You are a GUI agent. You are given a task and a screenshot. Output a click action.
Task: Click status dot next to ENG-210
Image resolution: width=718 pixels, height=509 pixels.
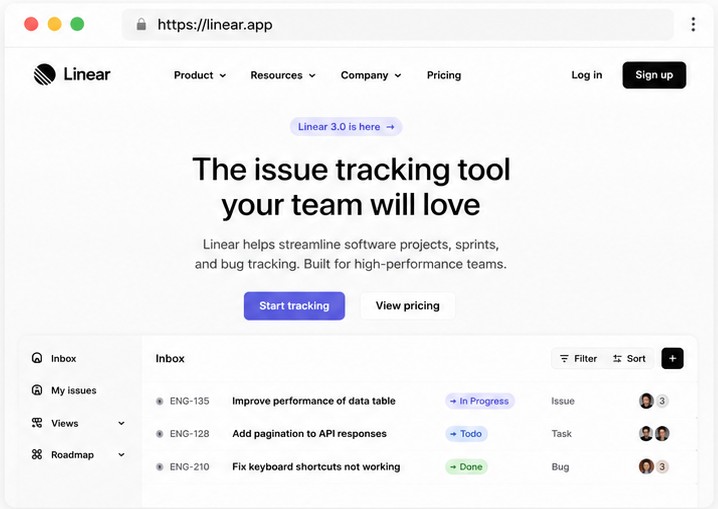pyautogui.click(x=159, y=467)
